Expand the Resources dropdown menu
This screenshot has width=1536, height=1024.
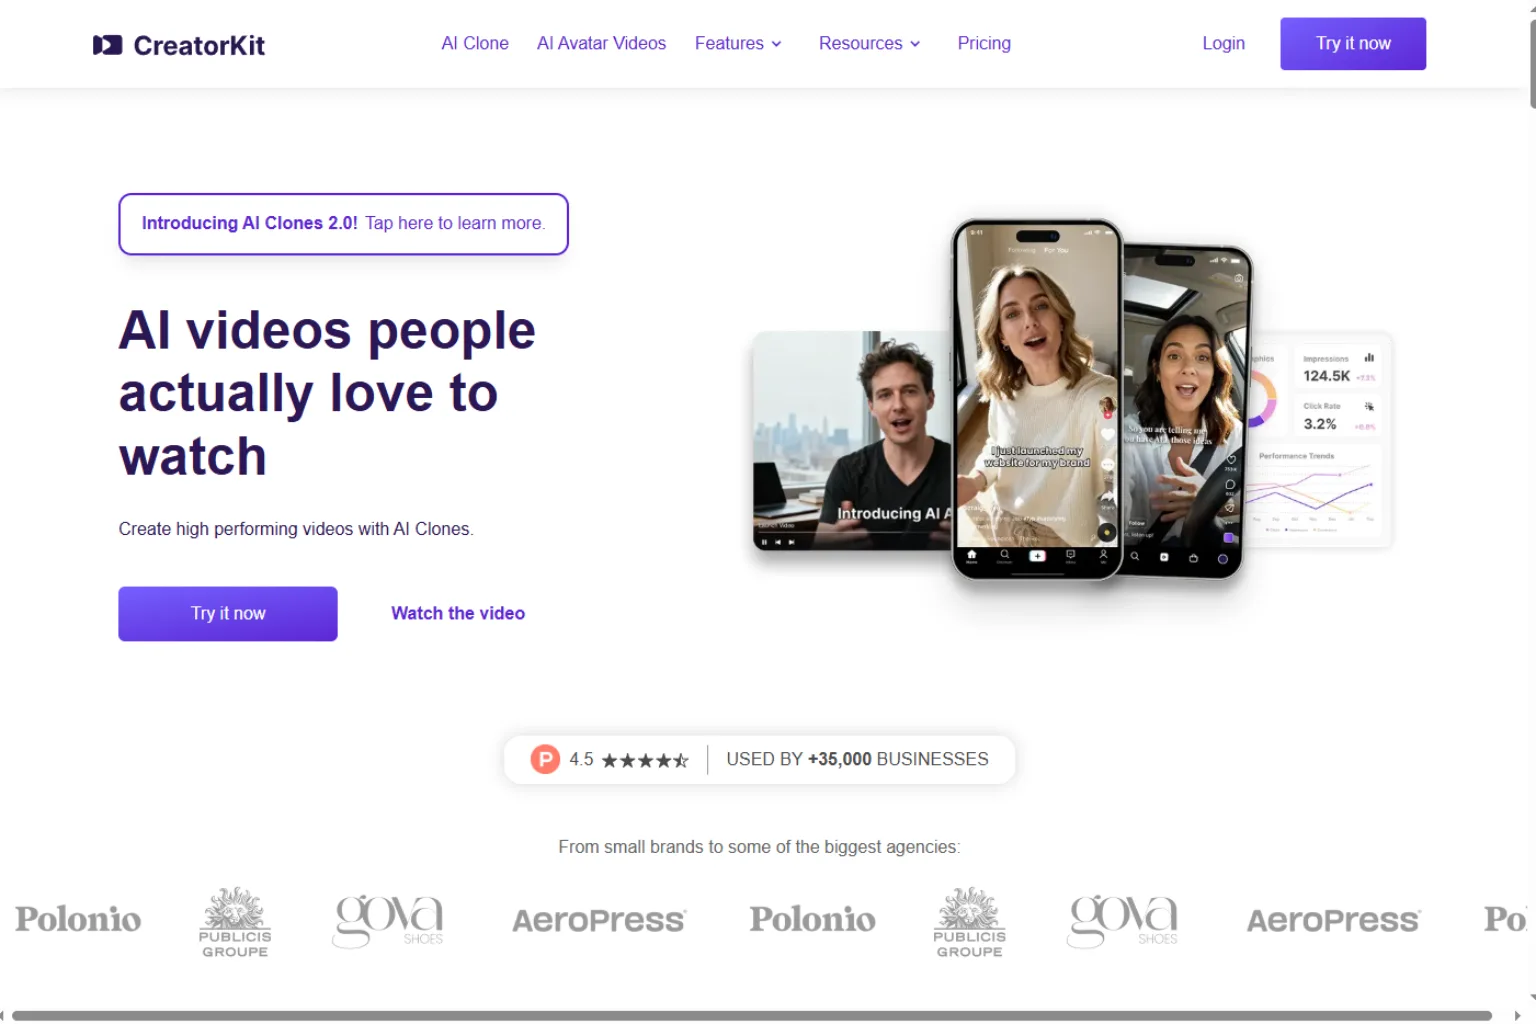pos(869,43)
